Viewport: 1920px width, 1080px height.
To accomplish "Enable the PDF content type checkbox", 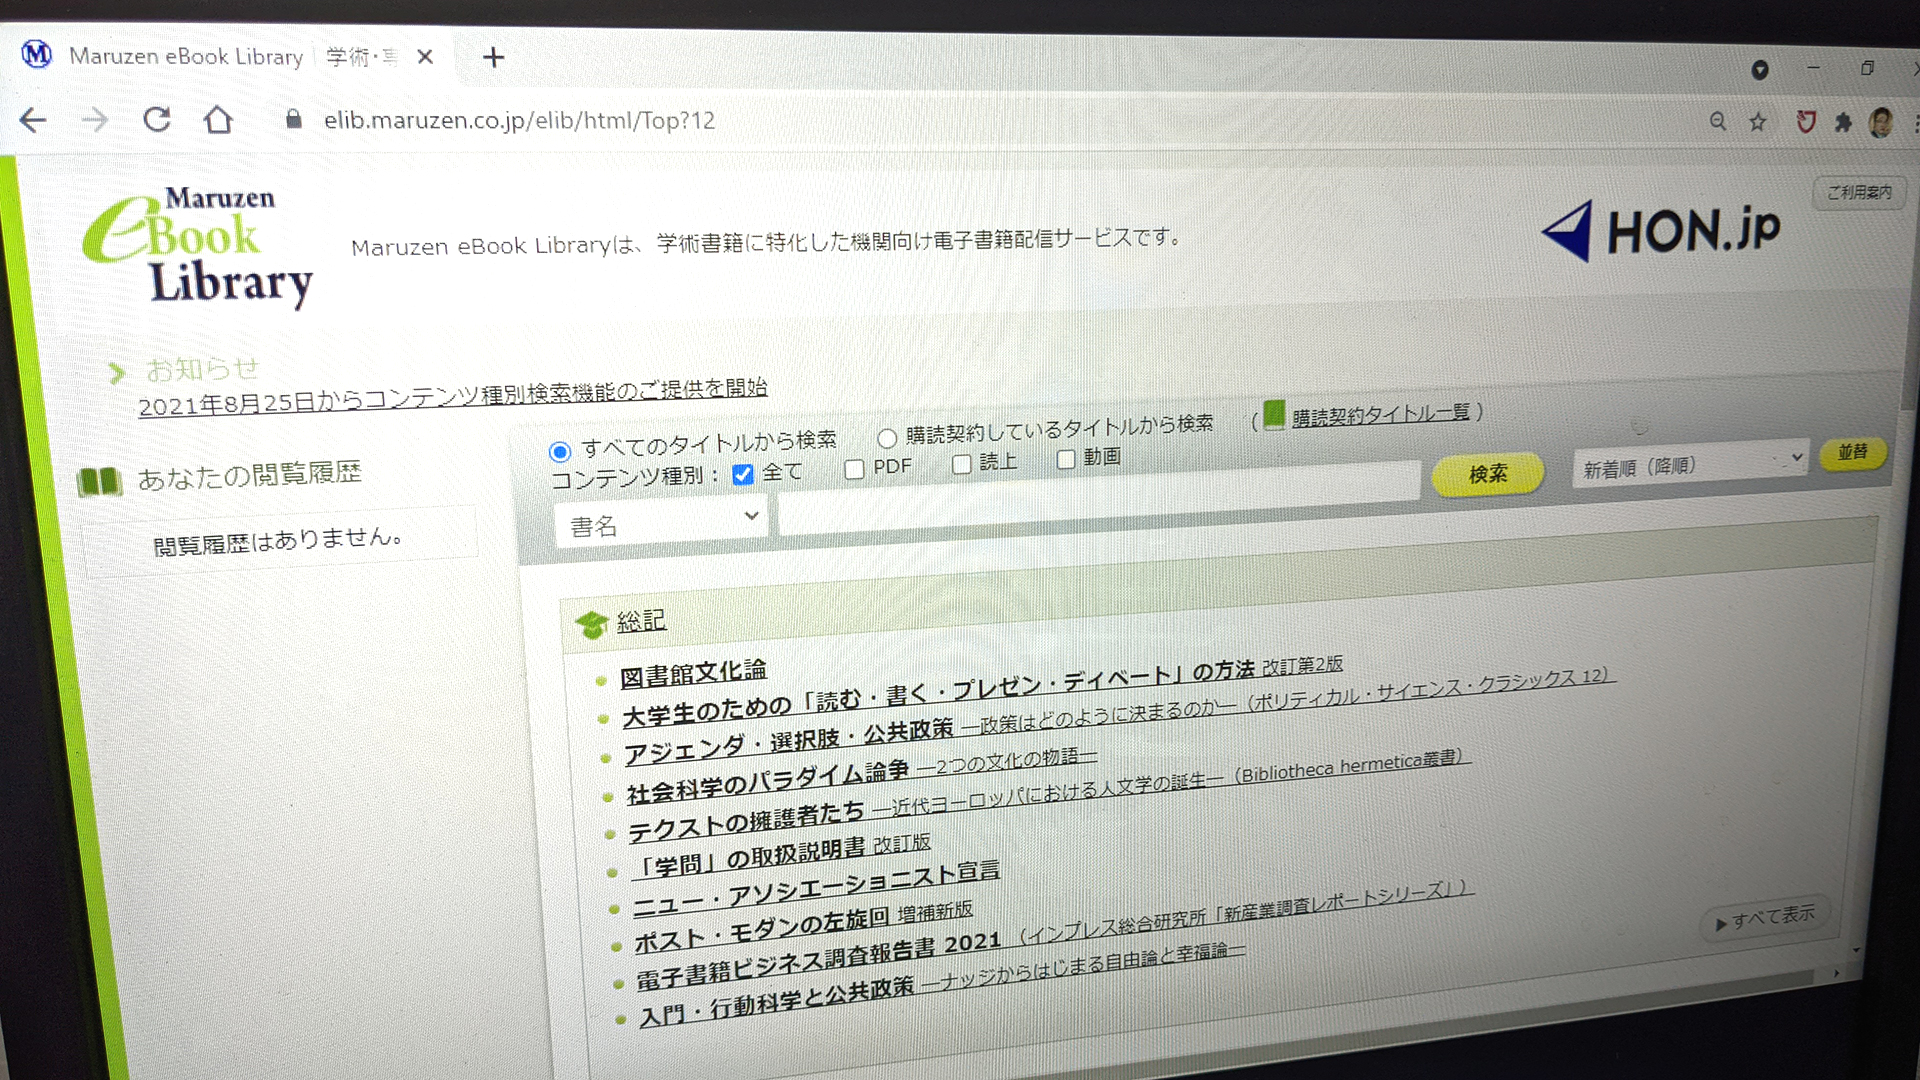I will [854, 469].
